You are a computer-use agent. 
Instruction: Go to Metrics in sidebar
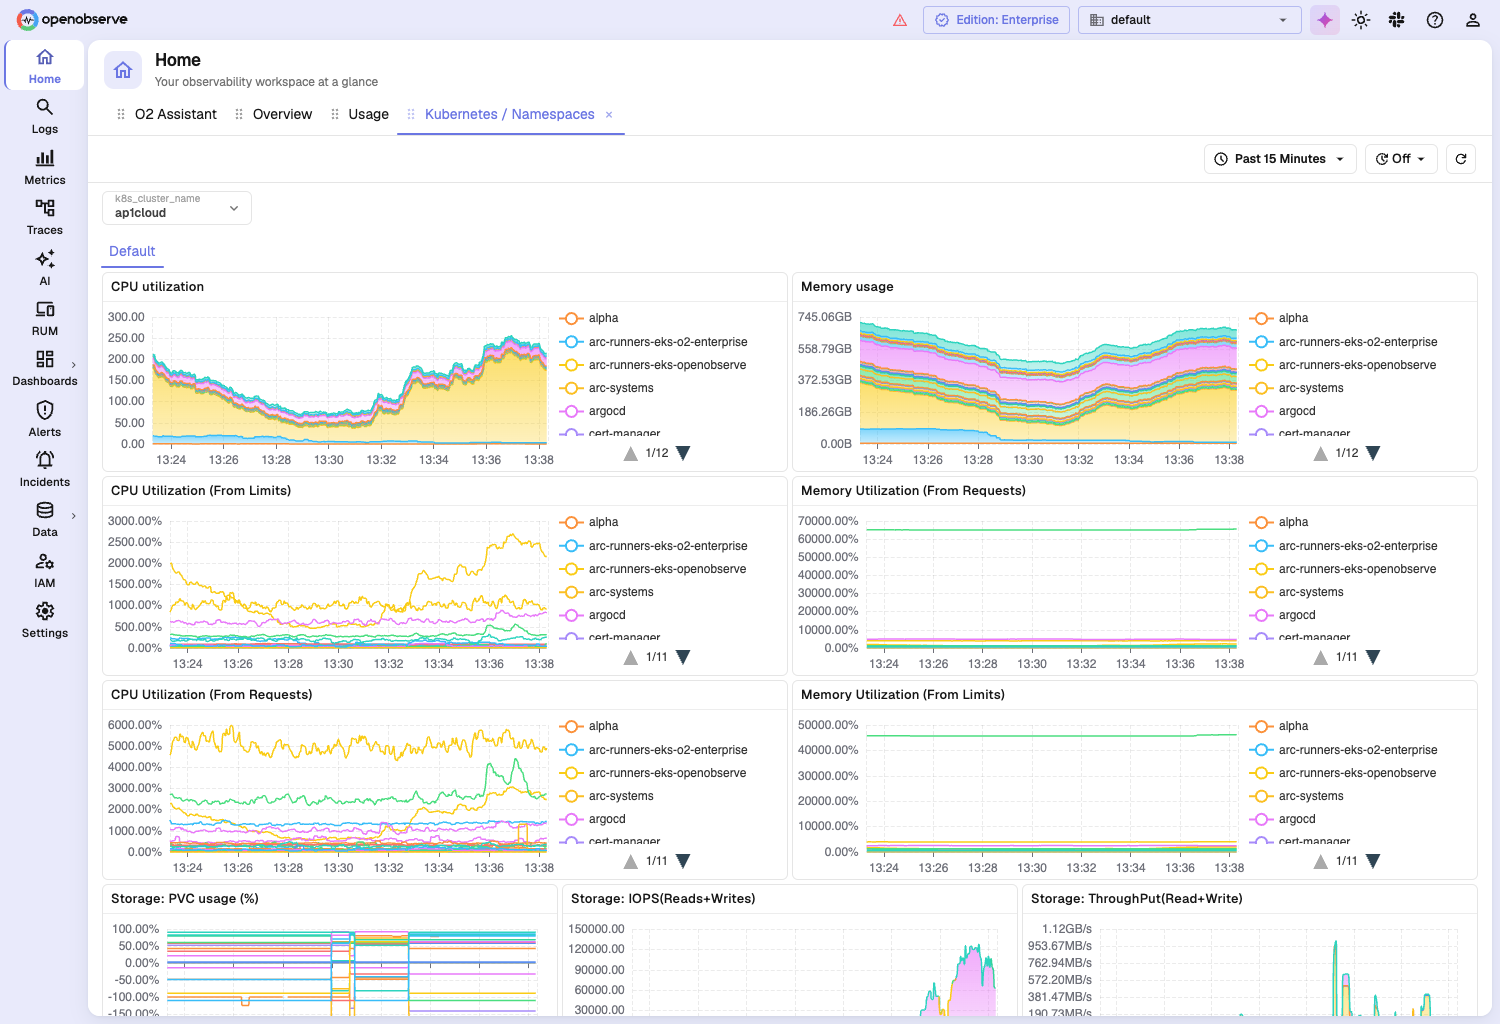44,167
